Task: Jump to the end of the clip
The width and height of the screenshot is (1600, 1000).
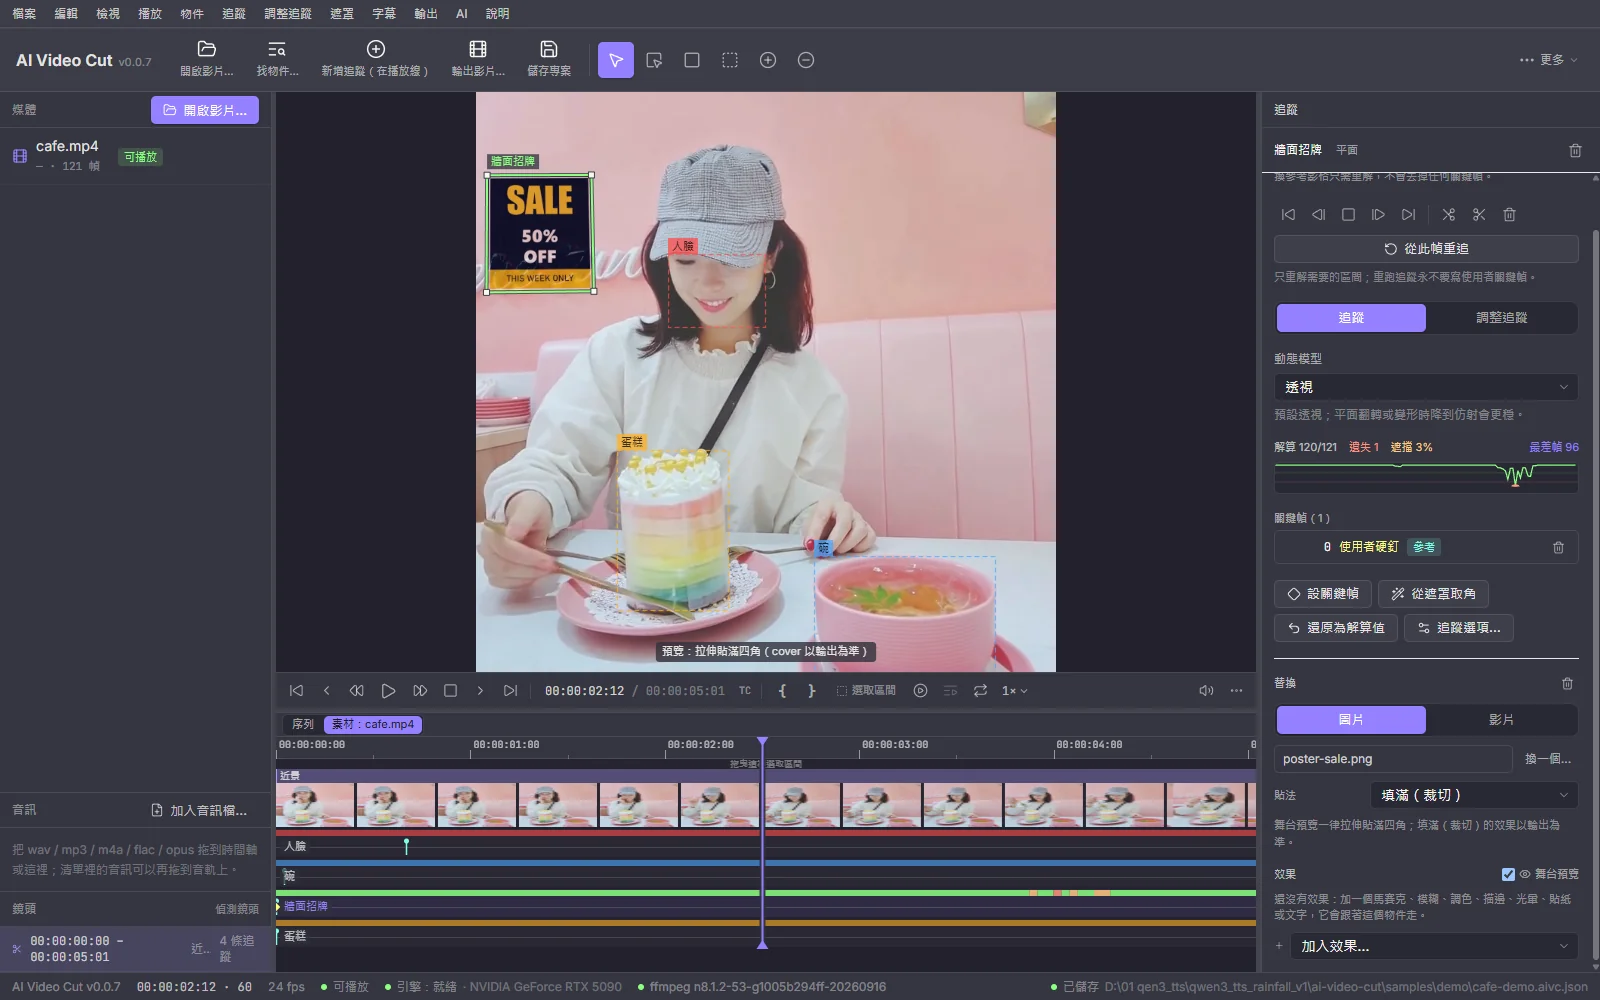Action: pyautogui.click(x=510, y=690)
